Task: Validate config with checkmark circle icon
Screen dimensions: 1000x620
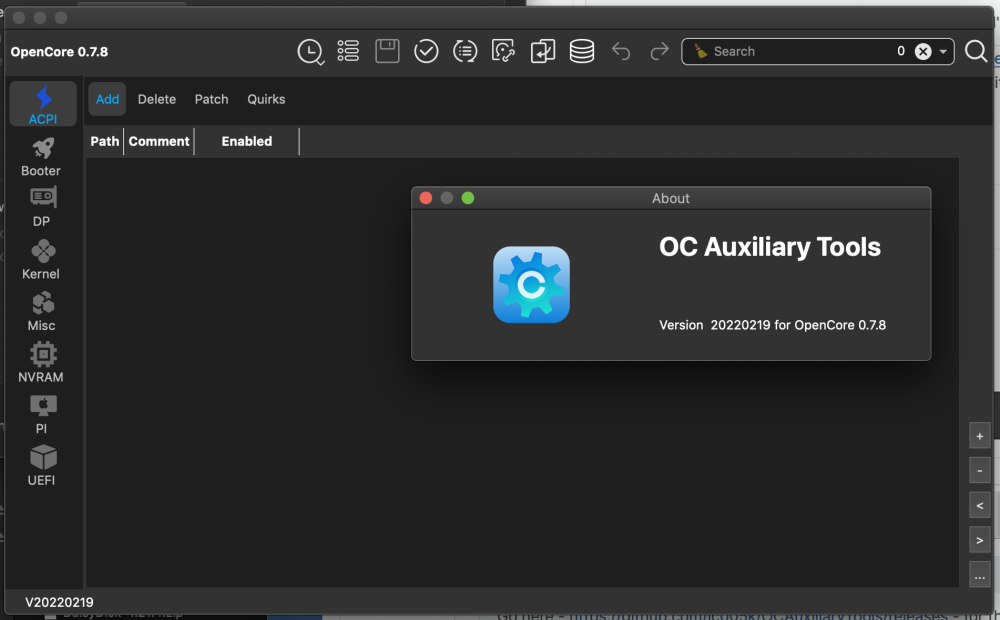Action: [x=426, y=51]
